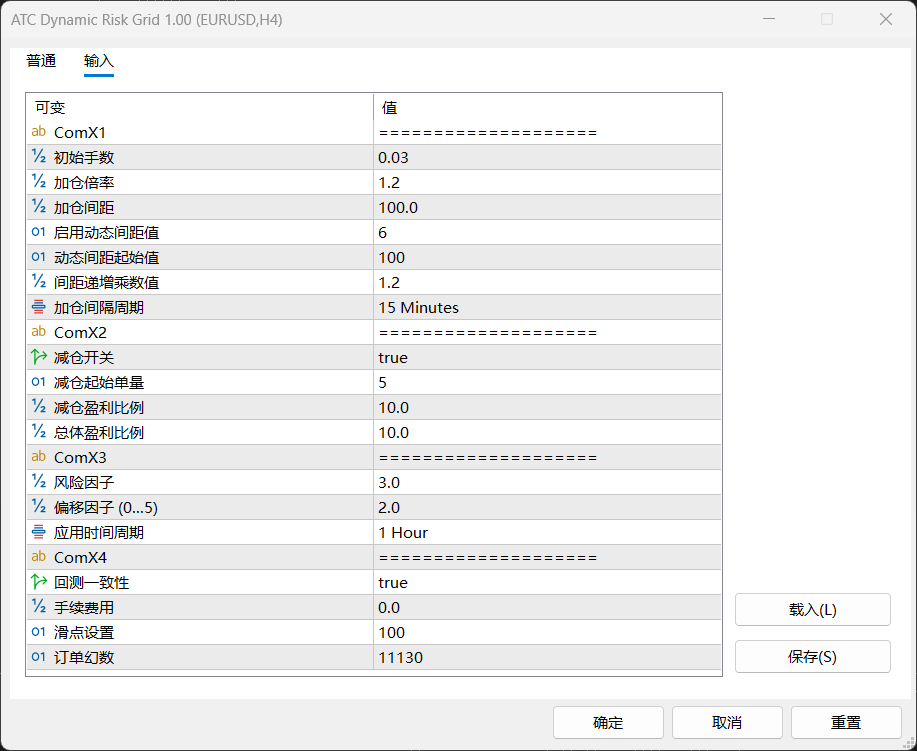Save the preset with 保存(S)

[x=813, y=657]
